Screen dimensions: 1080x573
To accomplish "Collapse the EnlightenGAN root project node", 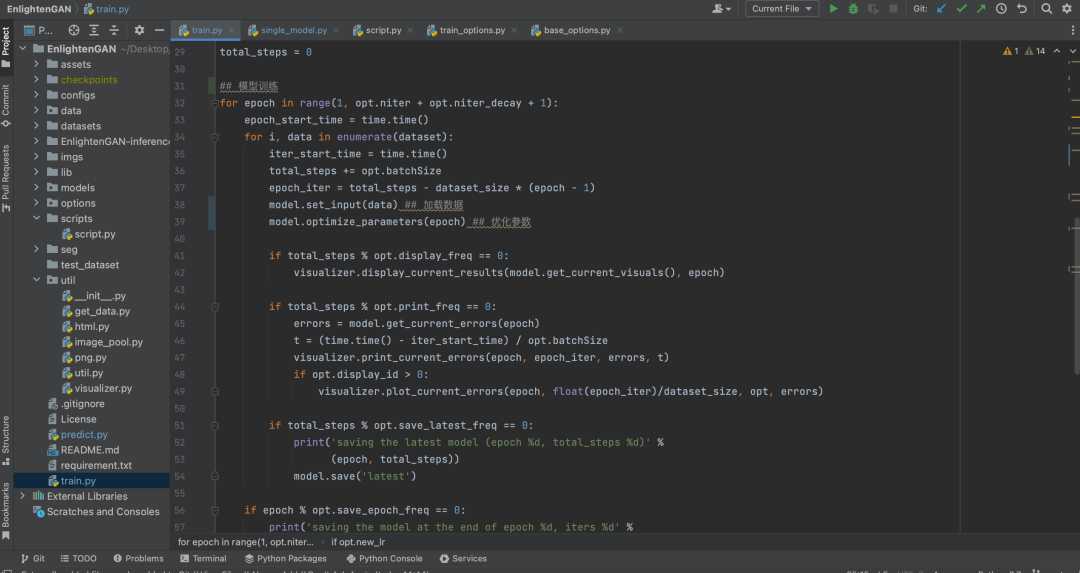I will pyautogui.click(x=23, y=49).
